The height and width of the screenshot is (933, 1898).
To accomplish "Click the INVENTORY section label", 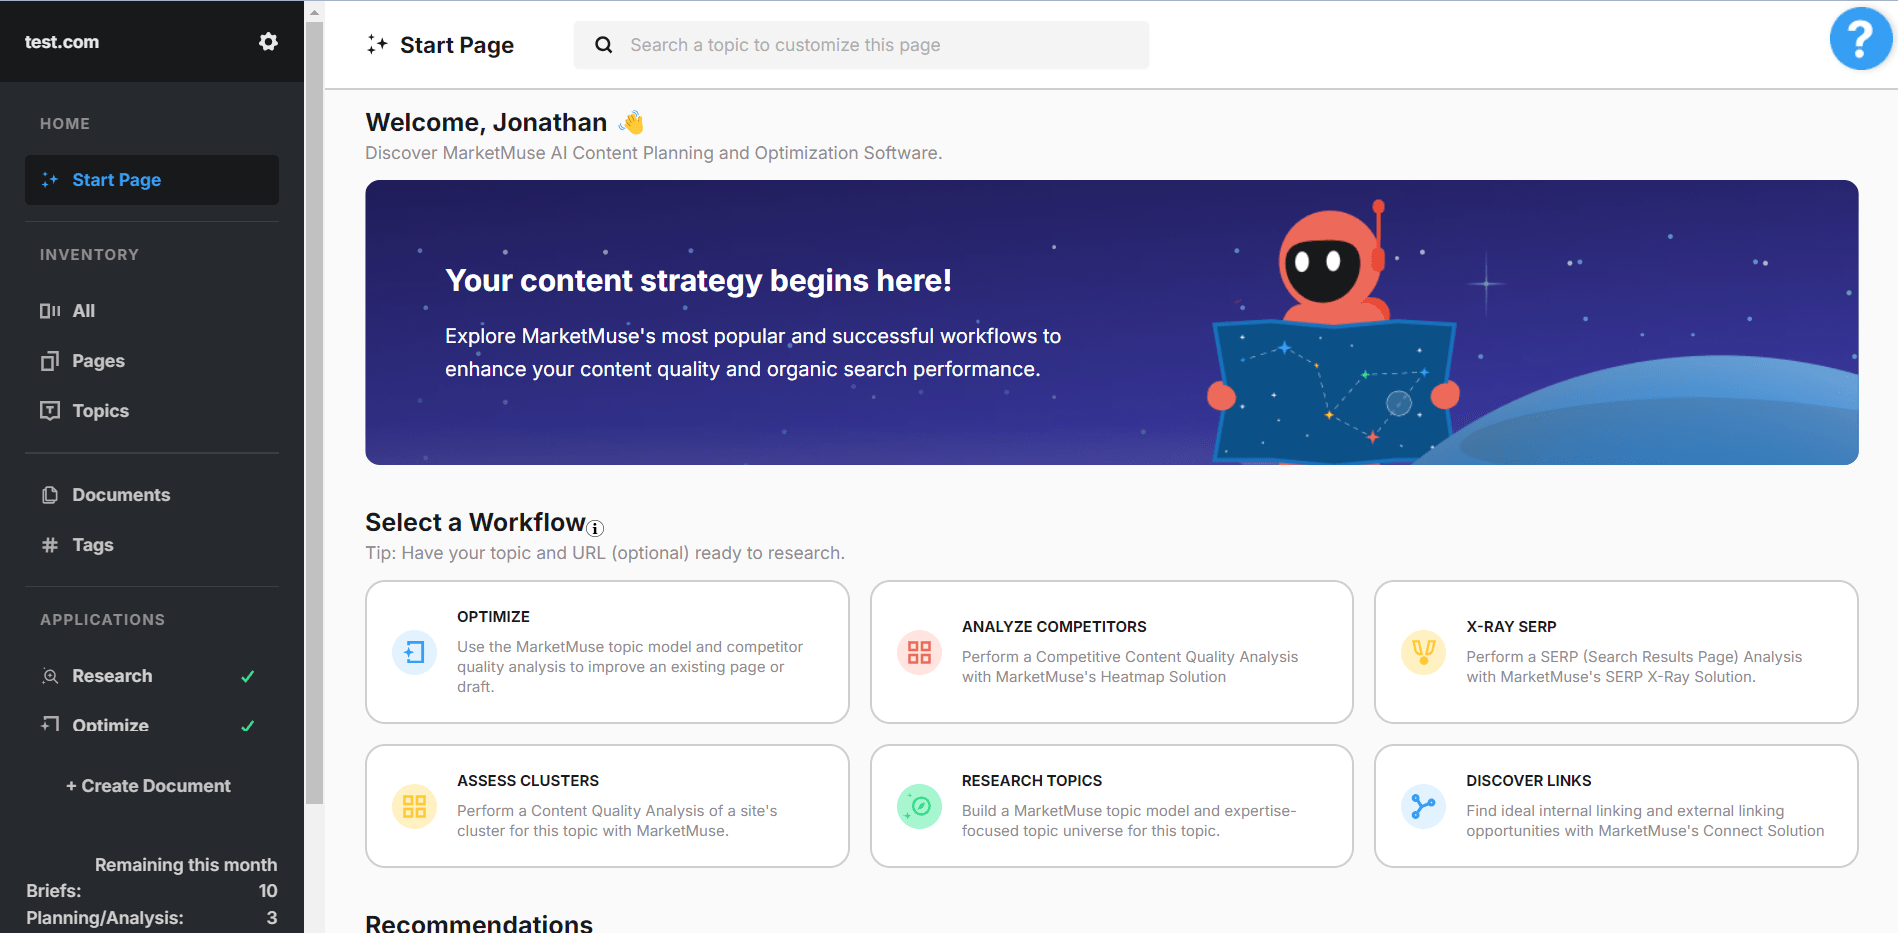I will click(x=89, y=255).
